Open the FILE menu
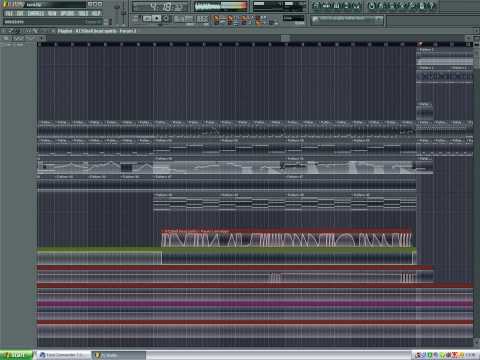Screen dimensions: 480x360 point(9,14)
